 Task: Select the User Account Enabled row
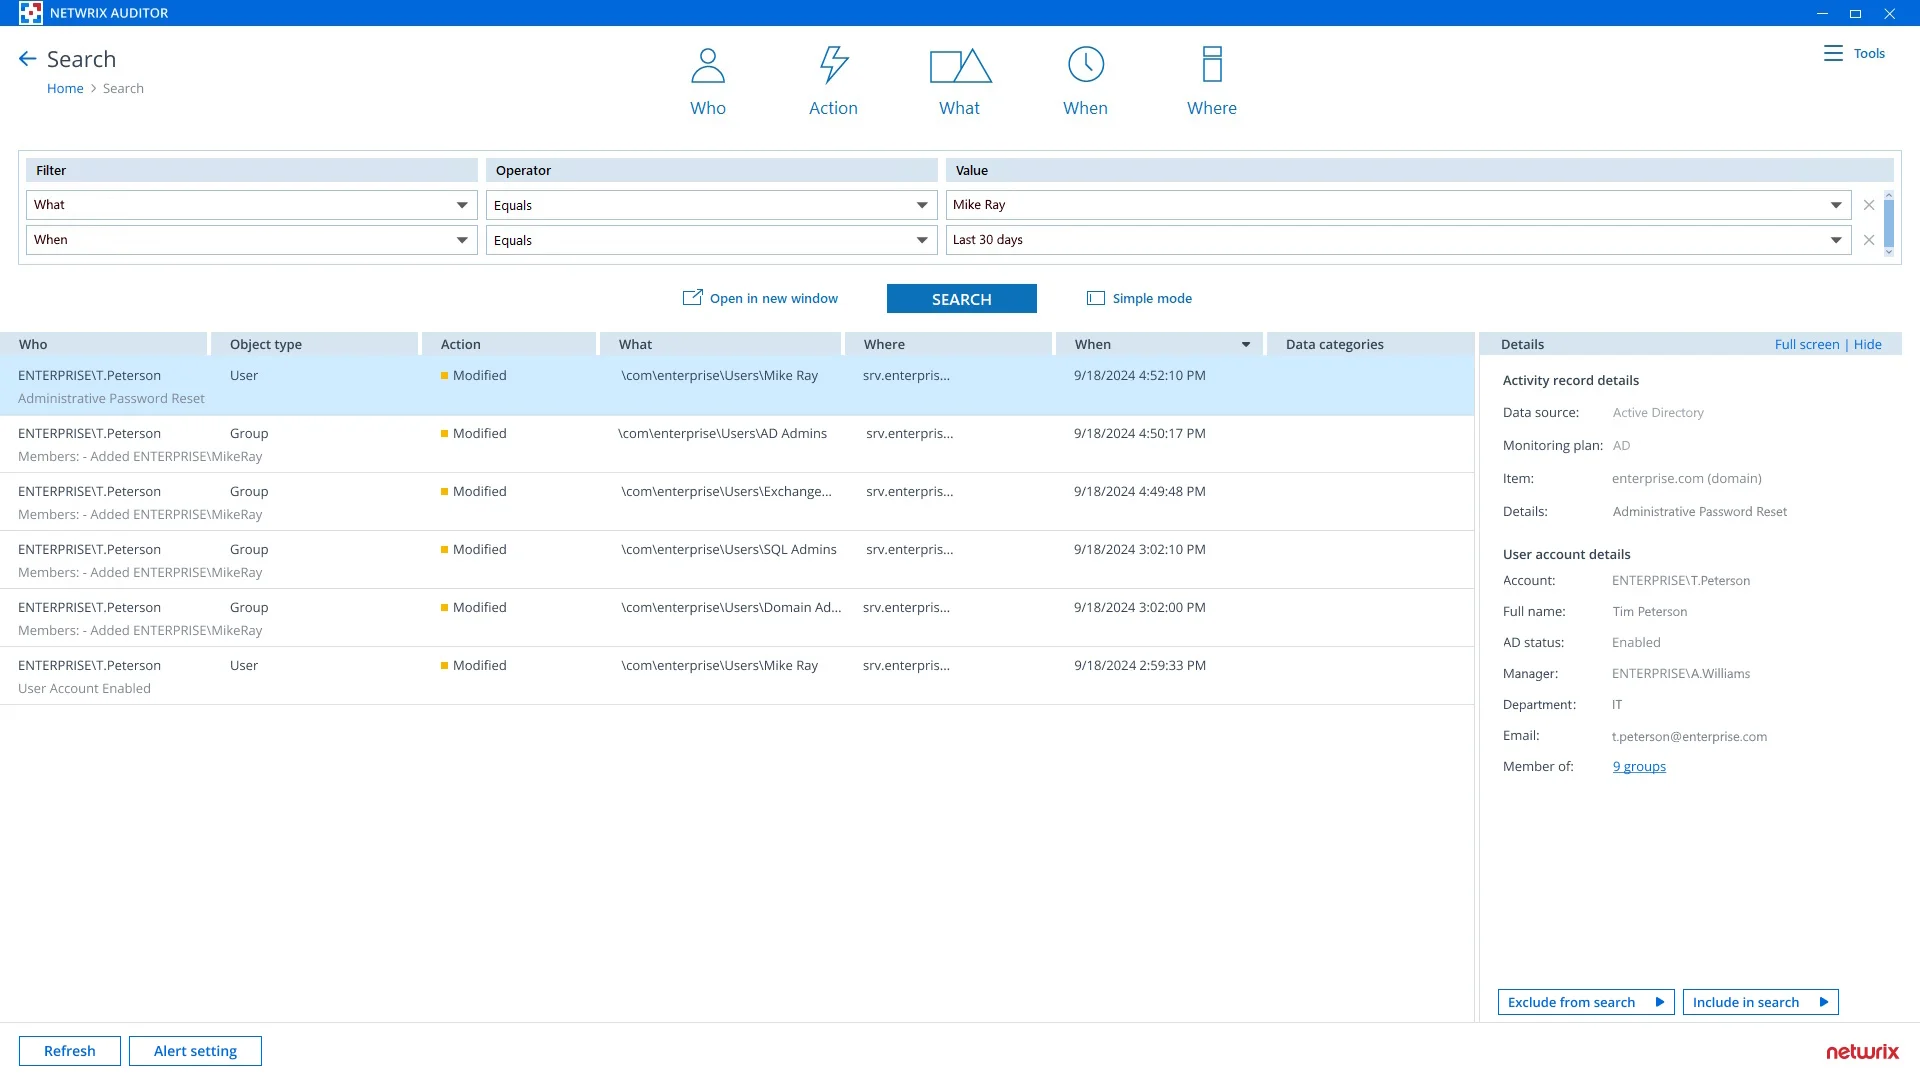click(737, 677)
